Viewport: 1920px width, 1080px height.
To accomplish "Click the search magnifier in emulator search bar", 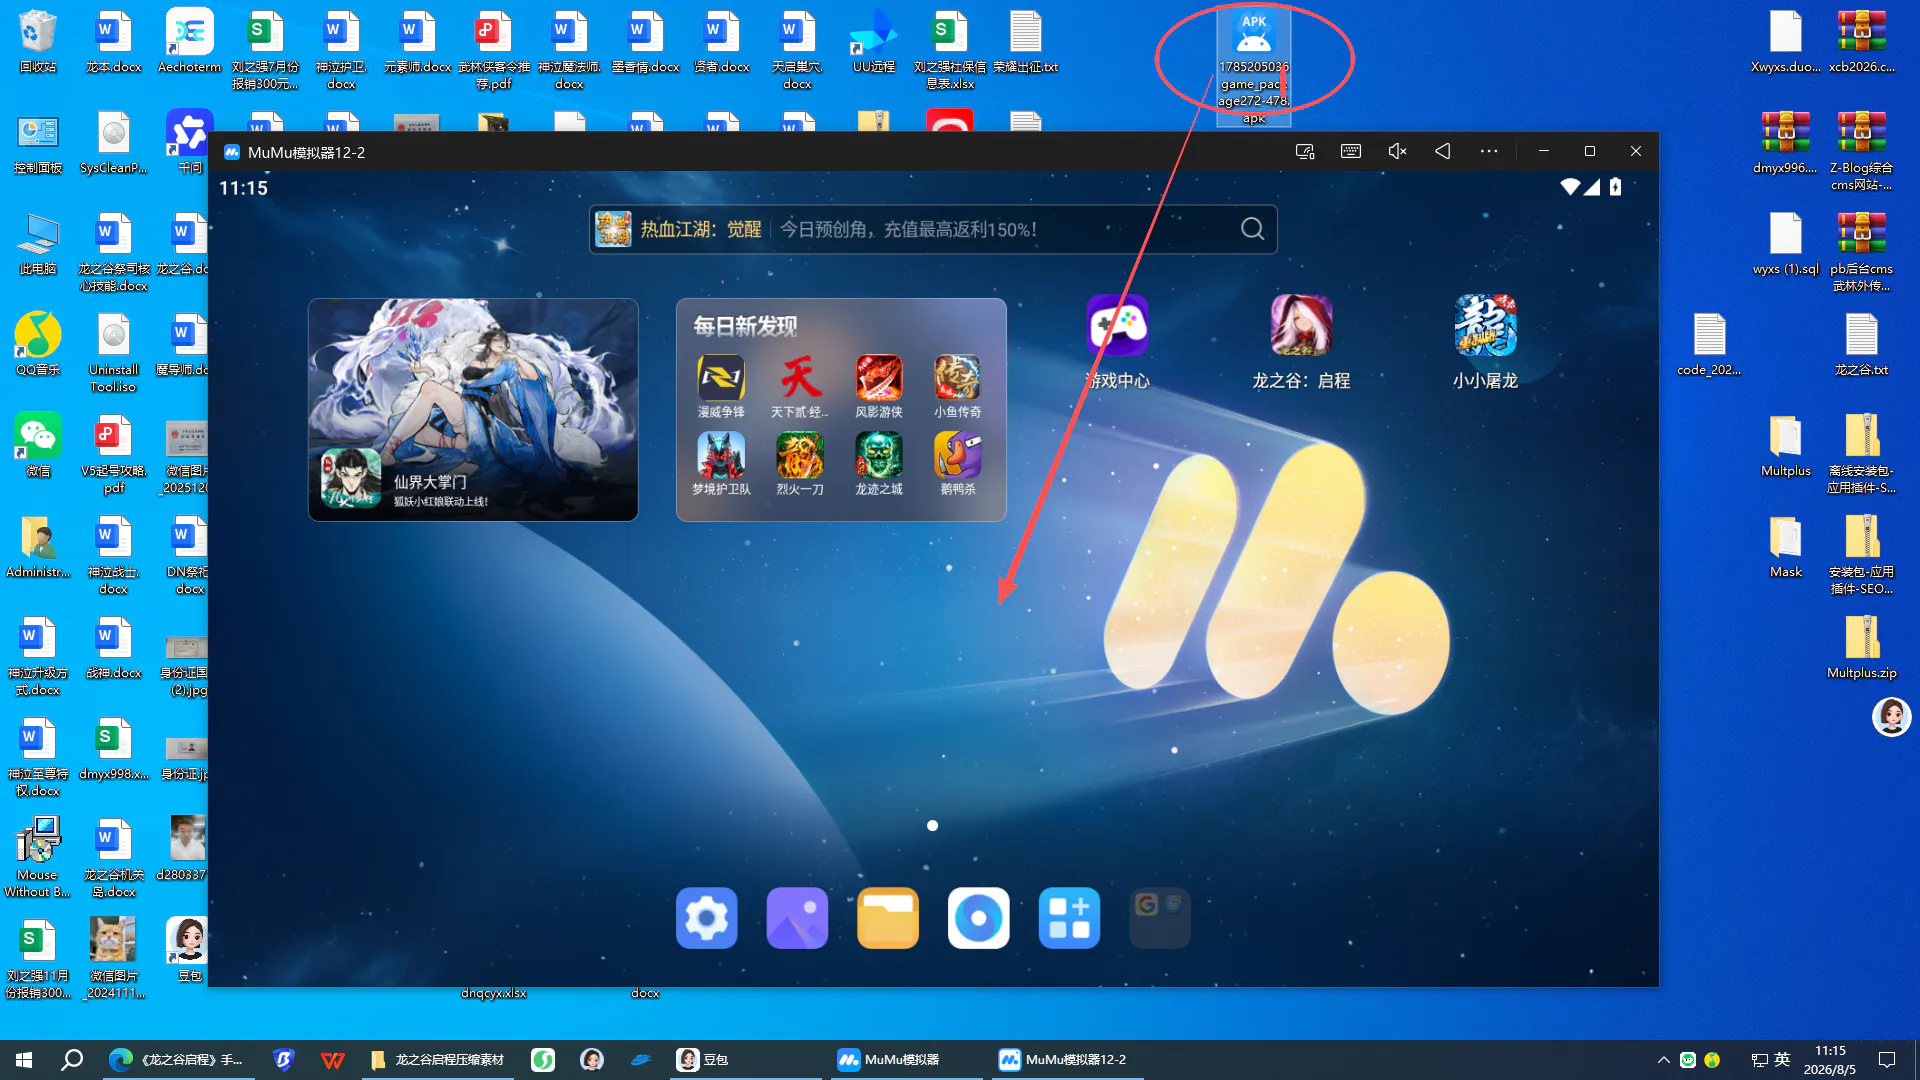I will (1252, 229).
